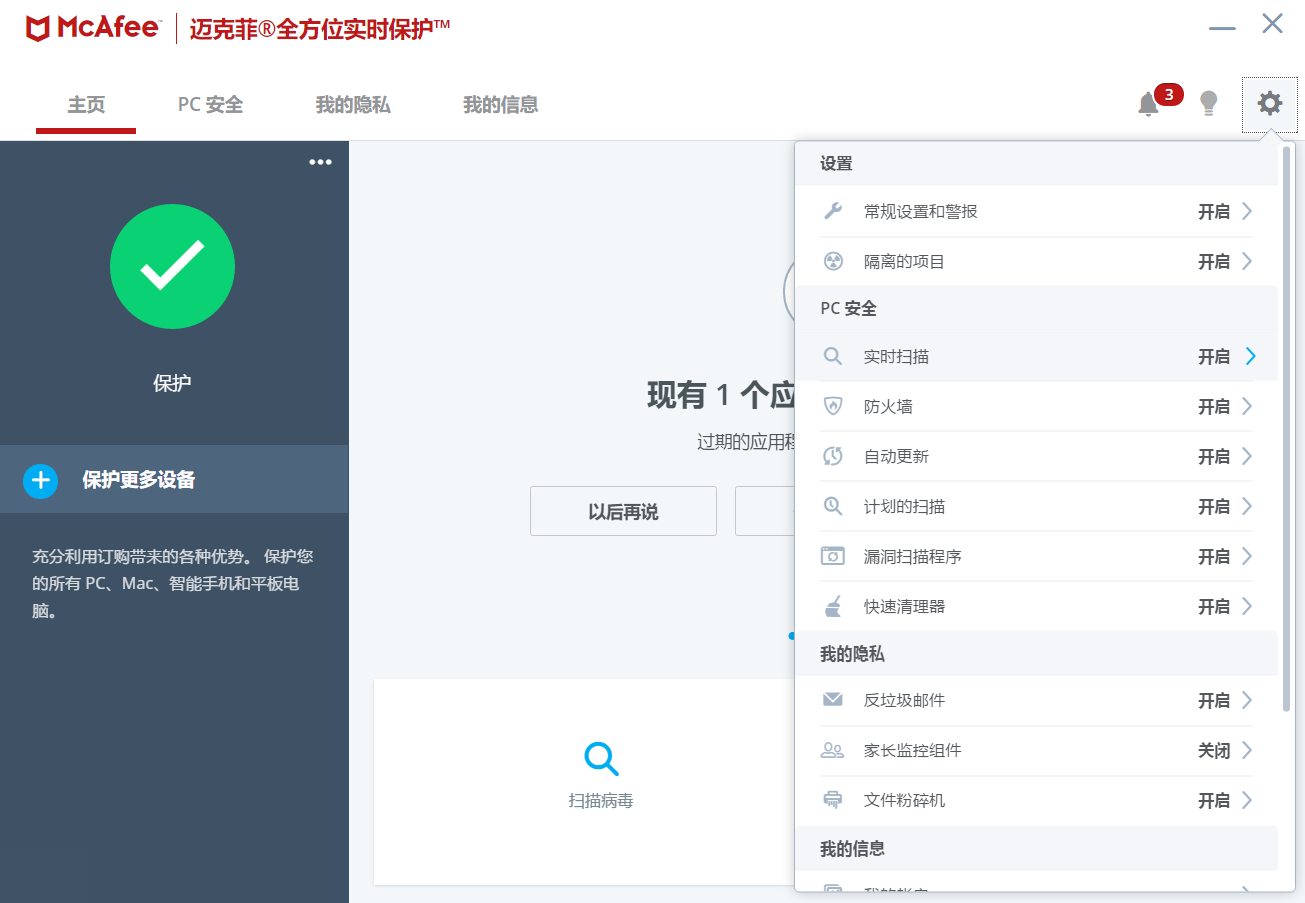Click the quarantine icon beside 隔离的项目

832,261
